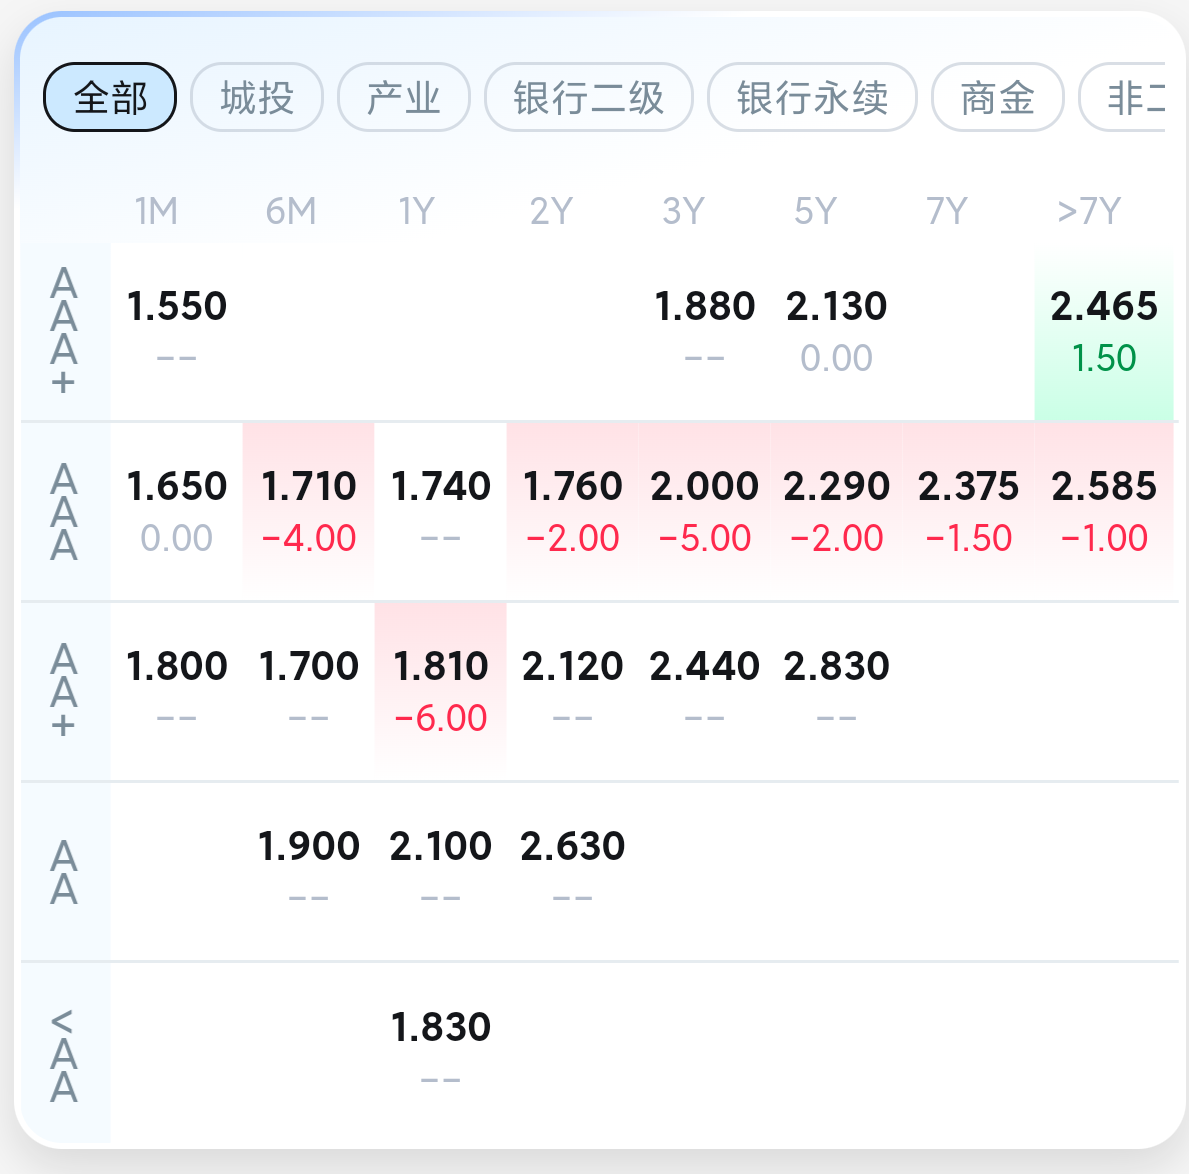Viewport: 1189px width, 1174px height.
Task: Select the 银行二级 tab
Action: (589, 98)
